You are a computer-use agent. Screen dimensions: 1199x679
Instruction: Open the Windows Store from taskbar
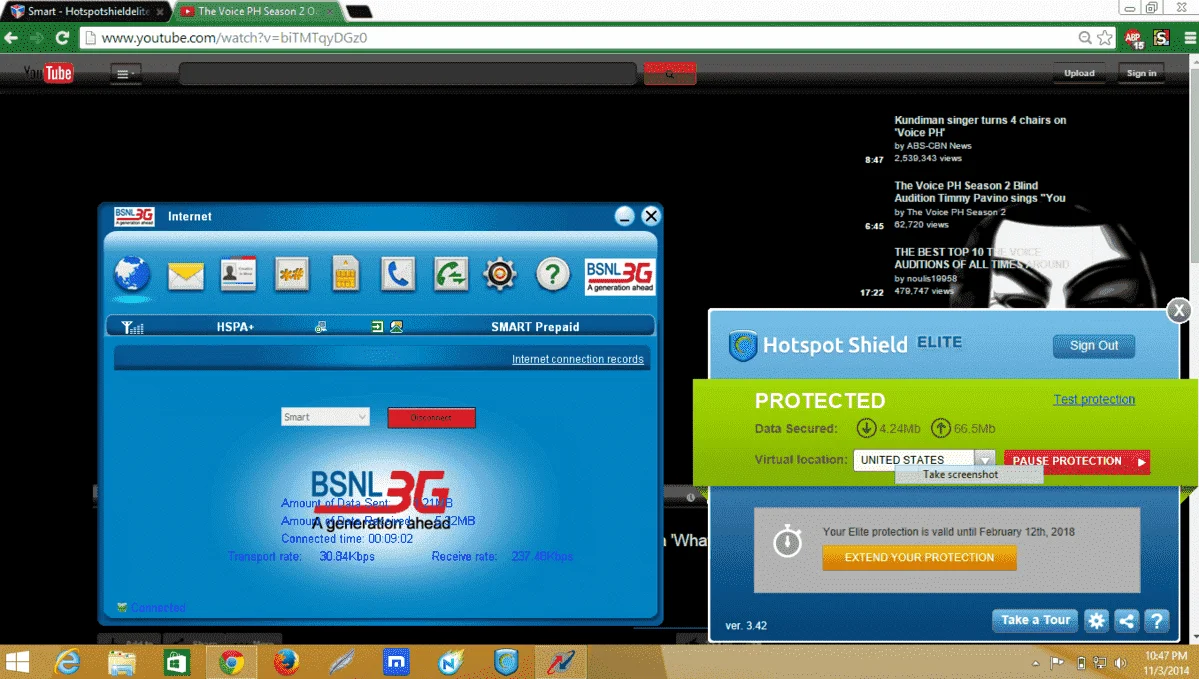(x=177, y=662)
